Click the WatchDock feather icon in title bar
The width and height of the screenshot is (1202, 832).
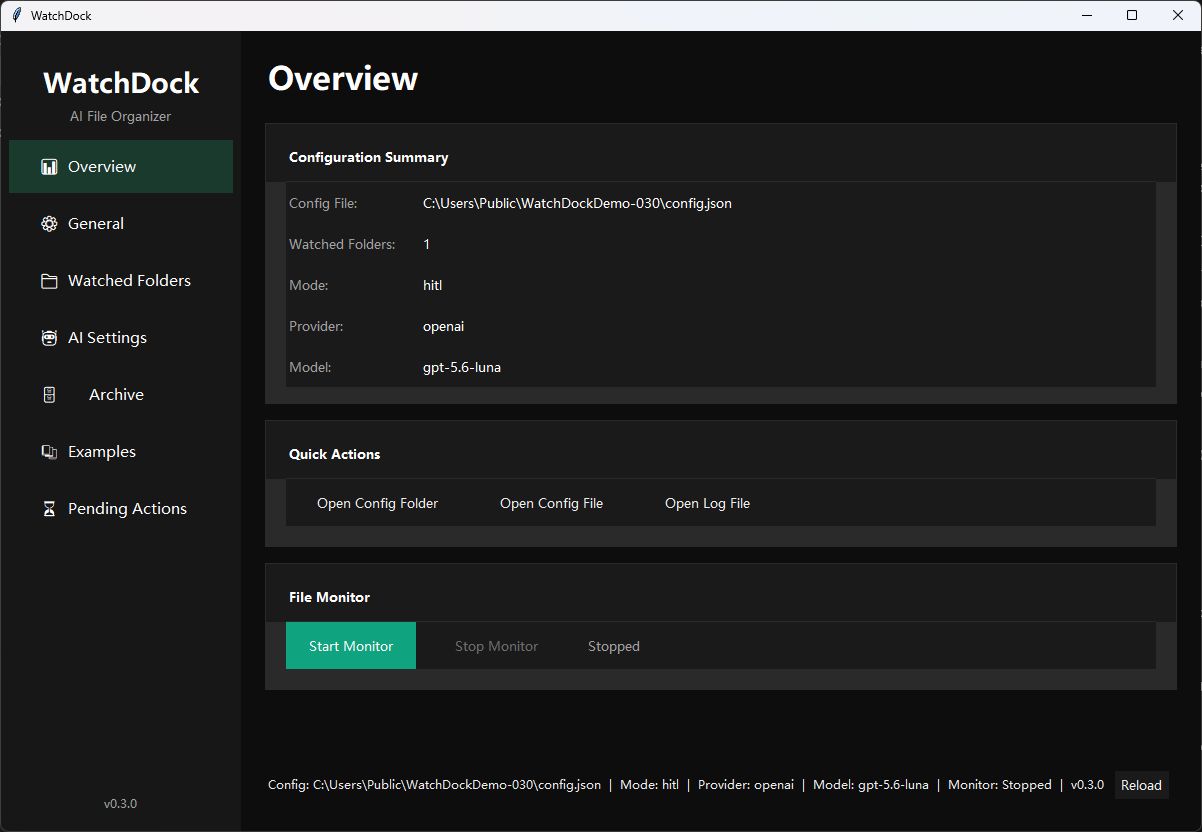click(16, 15)
